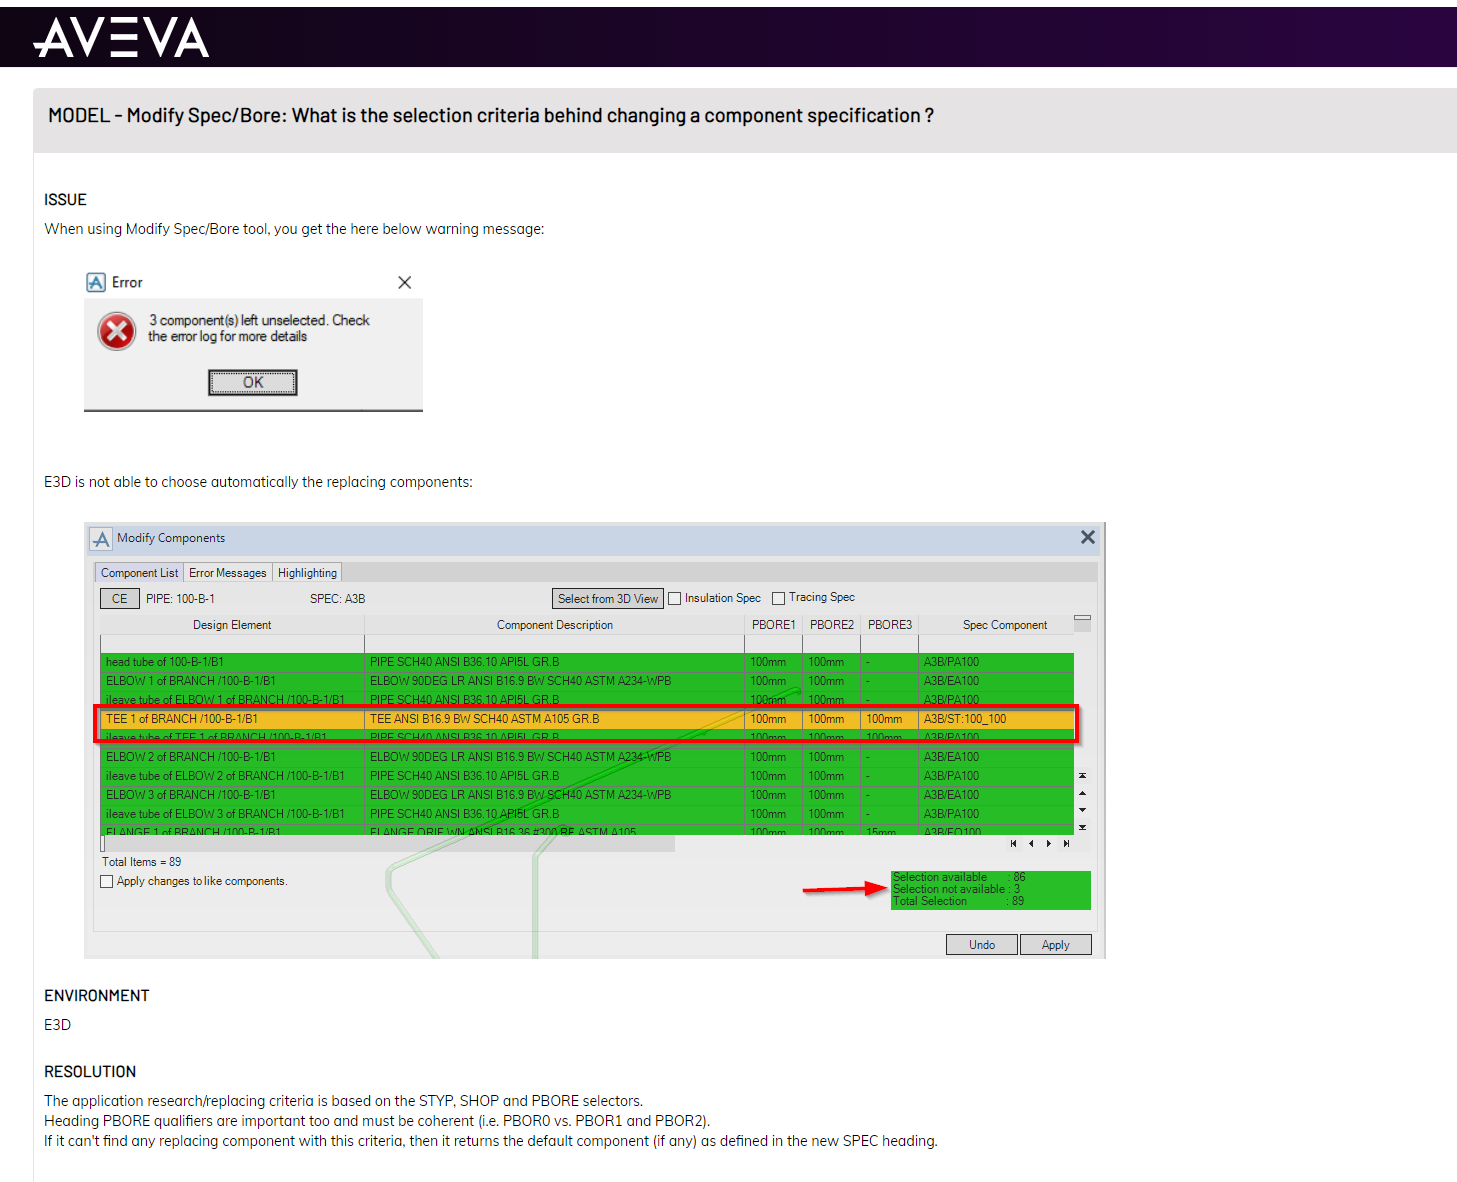
Task: Click A3B/EA100 cell in ELBOW 1 row
Action: point(996,681)
